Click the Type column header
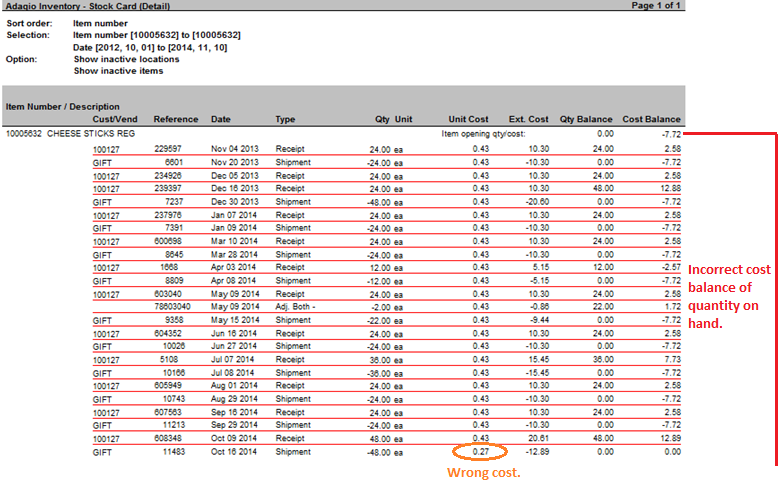Viewport: 784px width, 499px height. point(285,119)
